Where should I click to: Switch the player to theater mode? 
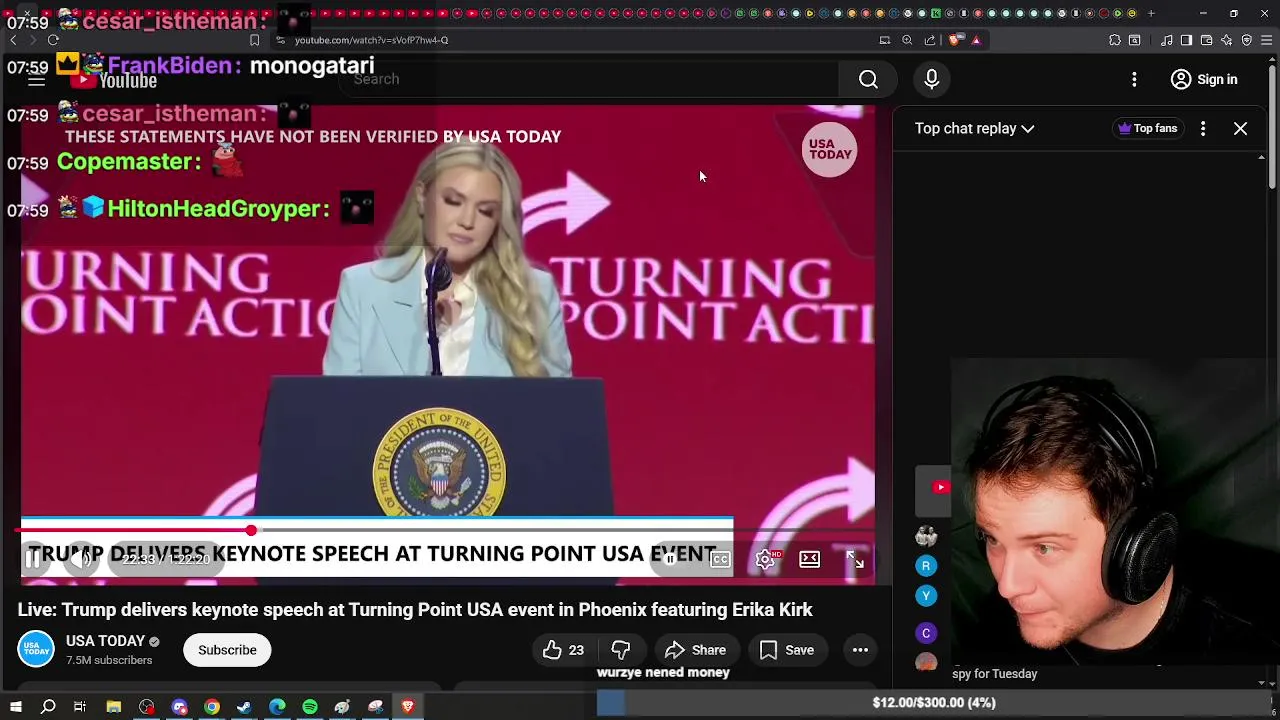pyautogui.click(x=809, y=560)
